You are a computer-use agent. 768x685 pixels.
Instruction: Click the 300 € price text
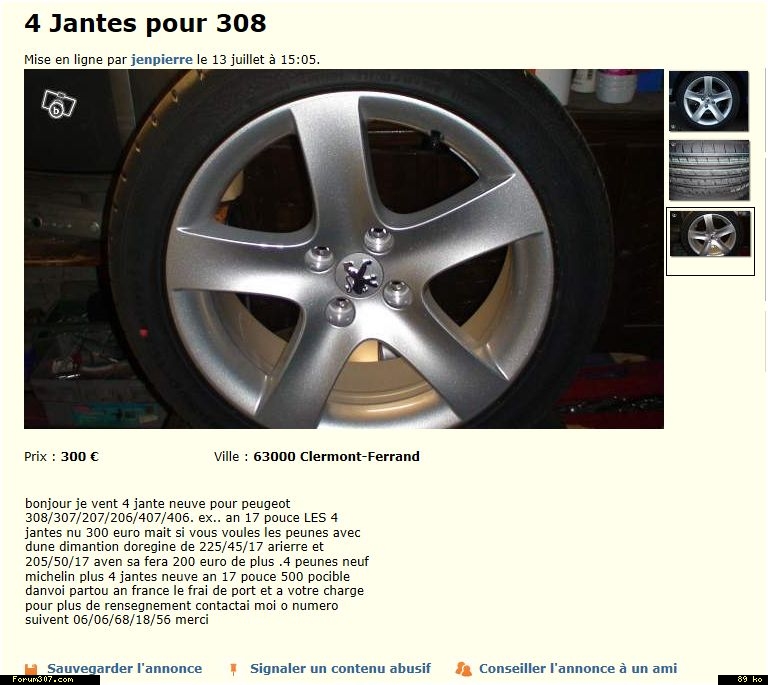point(79,456)
